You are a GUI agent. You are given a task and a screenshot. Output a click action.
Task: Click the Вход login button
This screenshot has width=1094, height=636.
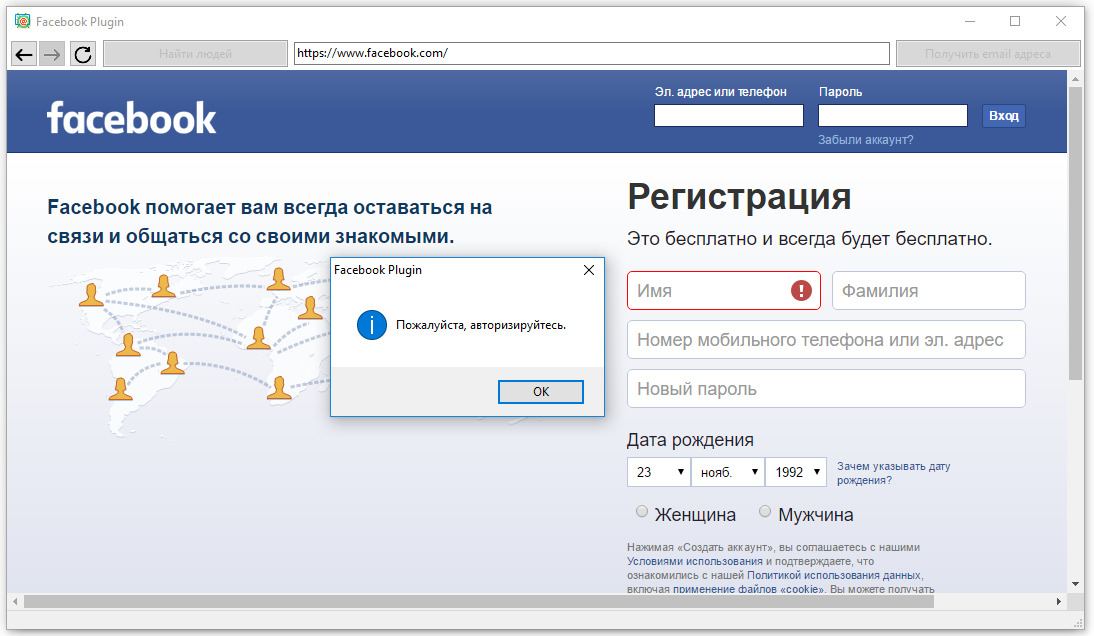click(1003, 116)
